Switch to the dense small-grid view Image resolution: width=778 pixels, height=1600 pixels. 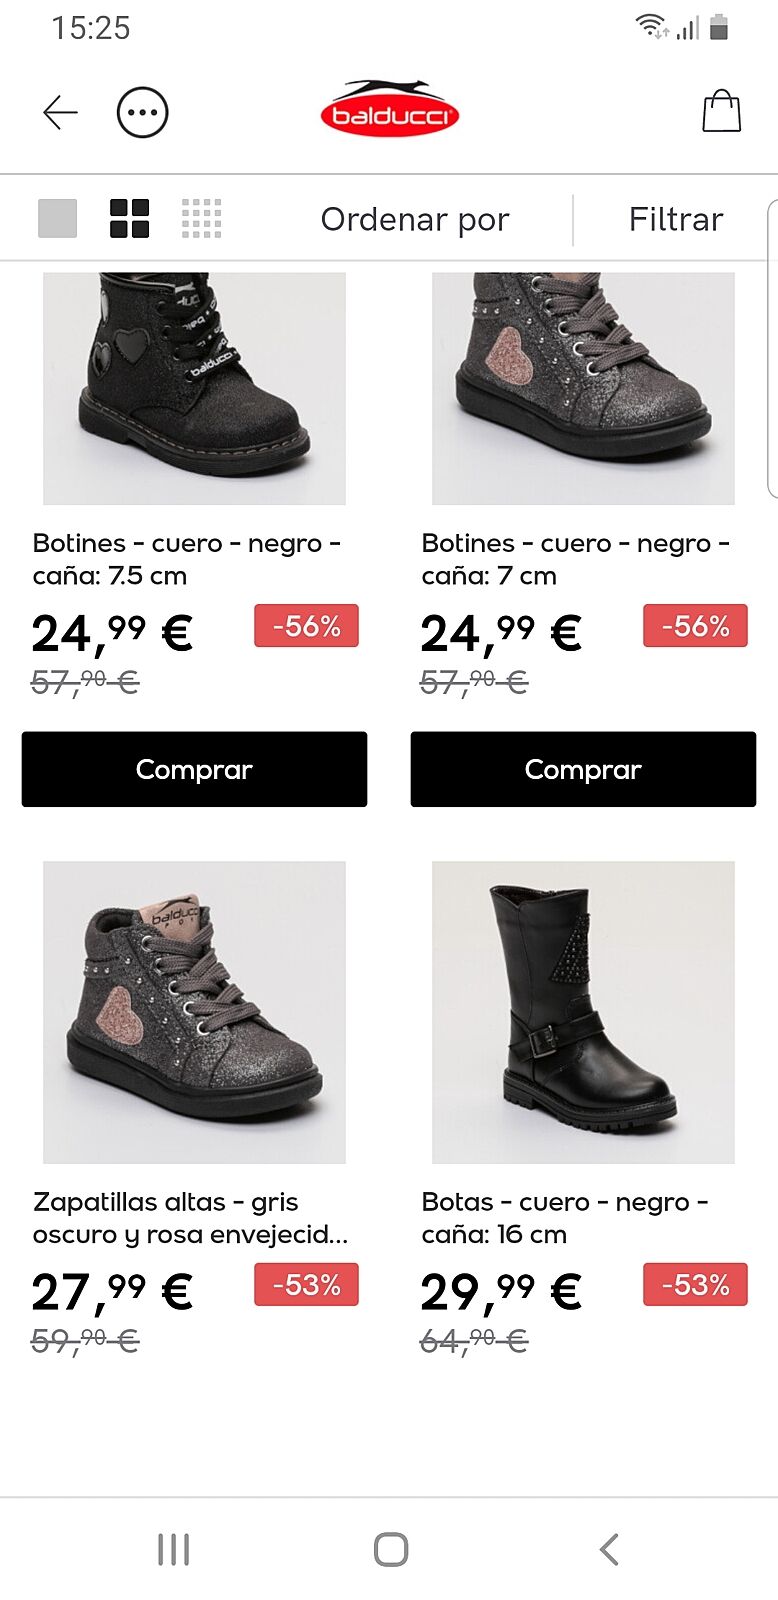(201, 219)
